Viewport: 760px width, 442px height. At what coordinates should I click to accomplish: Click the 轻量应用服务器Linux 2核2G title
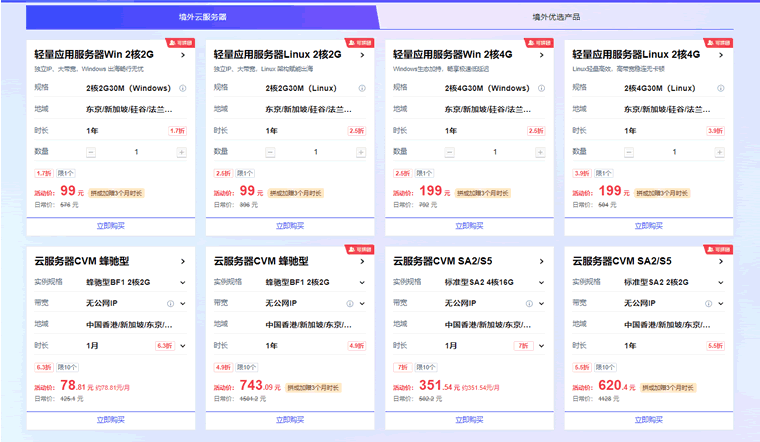click(277, 55)
